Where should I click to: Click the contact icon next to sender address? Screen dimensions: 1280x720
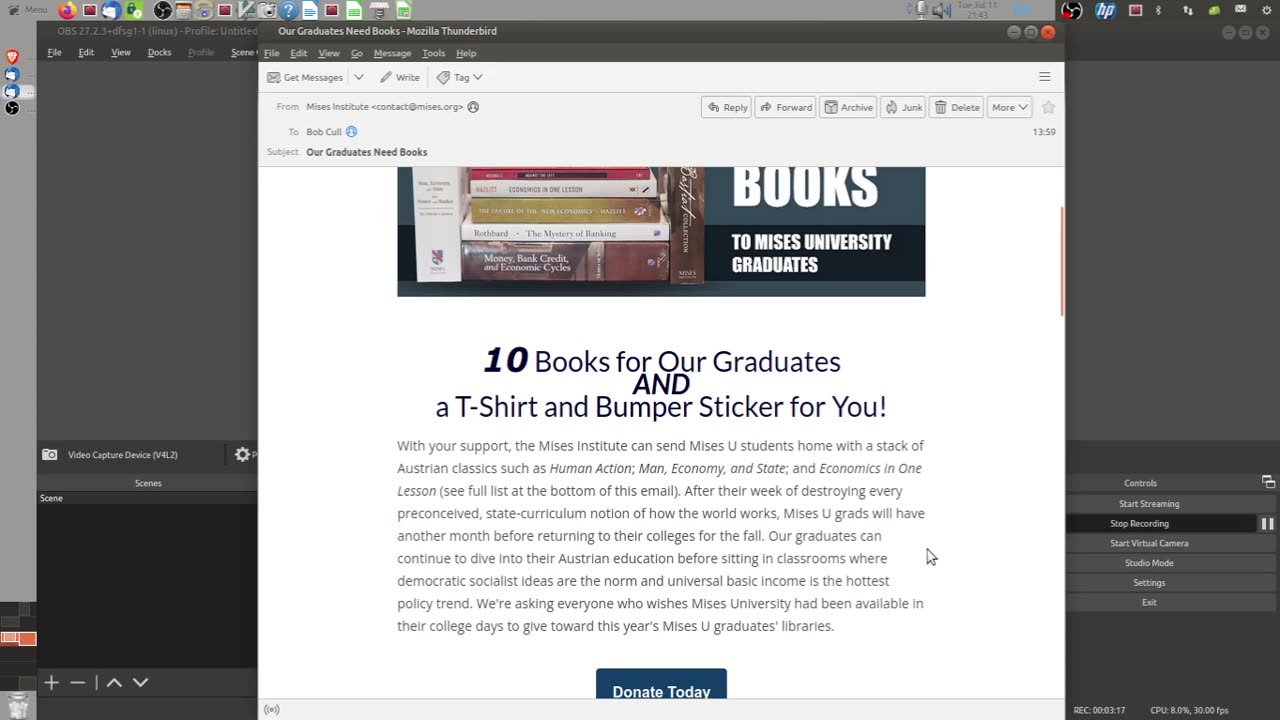(x=473, y=107)
